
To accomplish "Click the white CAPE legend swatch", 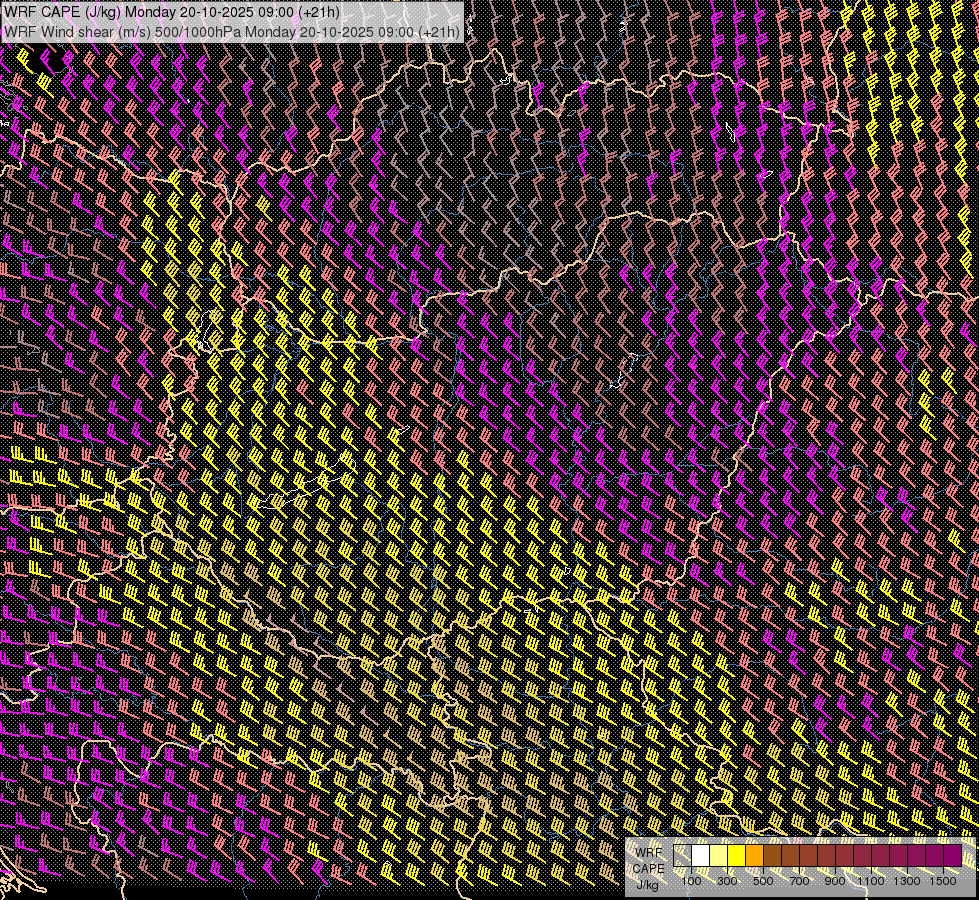I will pyautogui.click(x=701, y=856).
